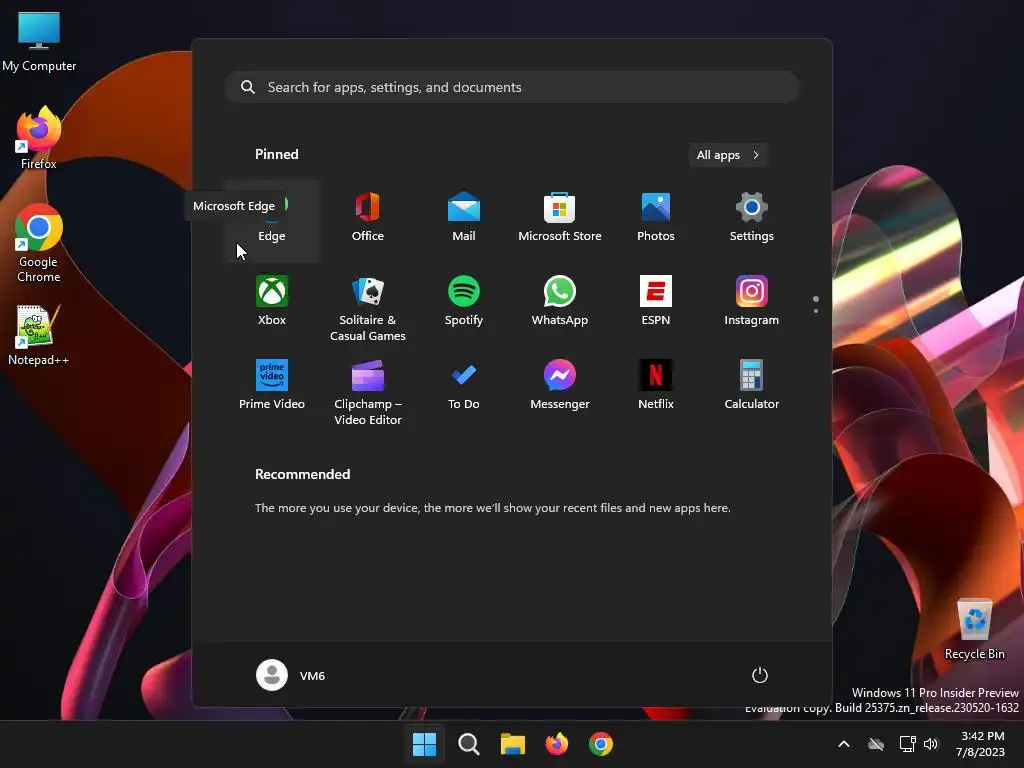
Task: Open the Photos app
Action: (656, 219)
